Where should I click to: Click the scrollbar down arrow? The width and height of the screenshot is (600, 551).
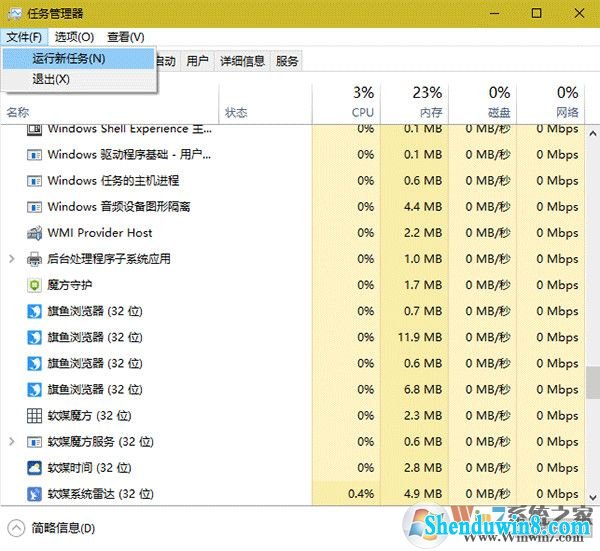pos(593,497)
